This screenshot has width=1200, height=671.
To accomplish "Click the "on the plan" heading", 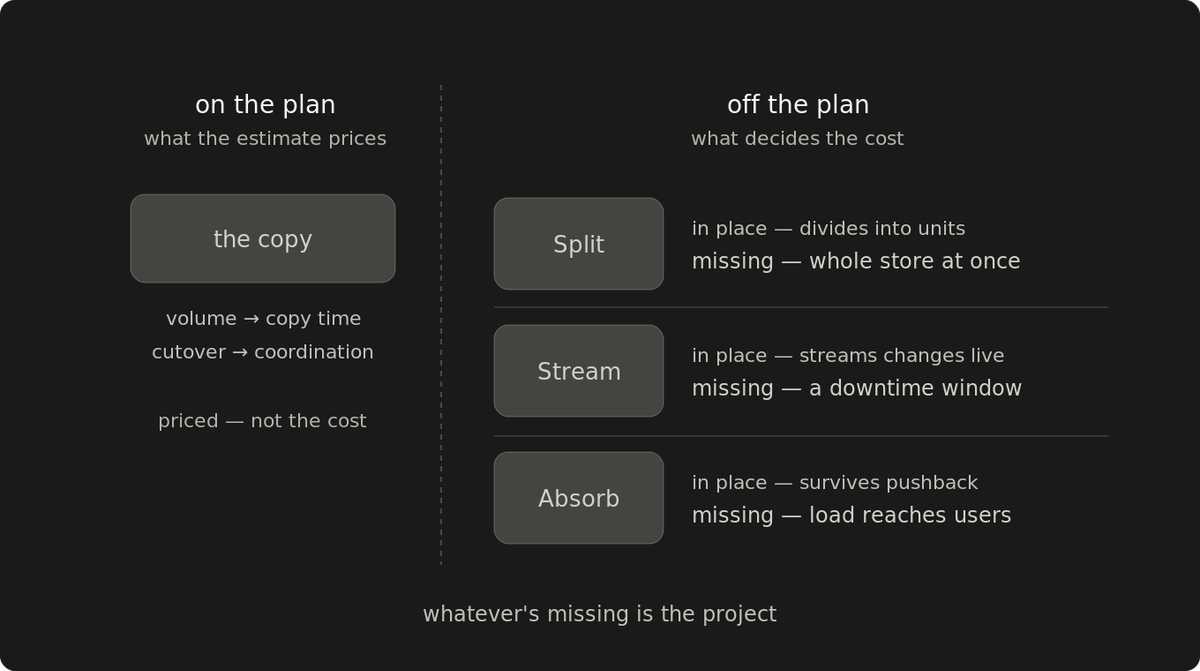I will click(265, 105).
